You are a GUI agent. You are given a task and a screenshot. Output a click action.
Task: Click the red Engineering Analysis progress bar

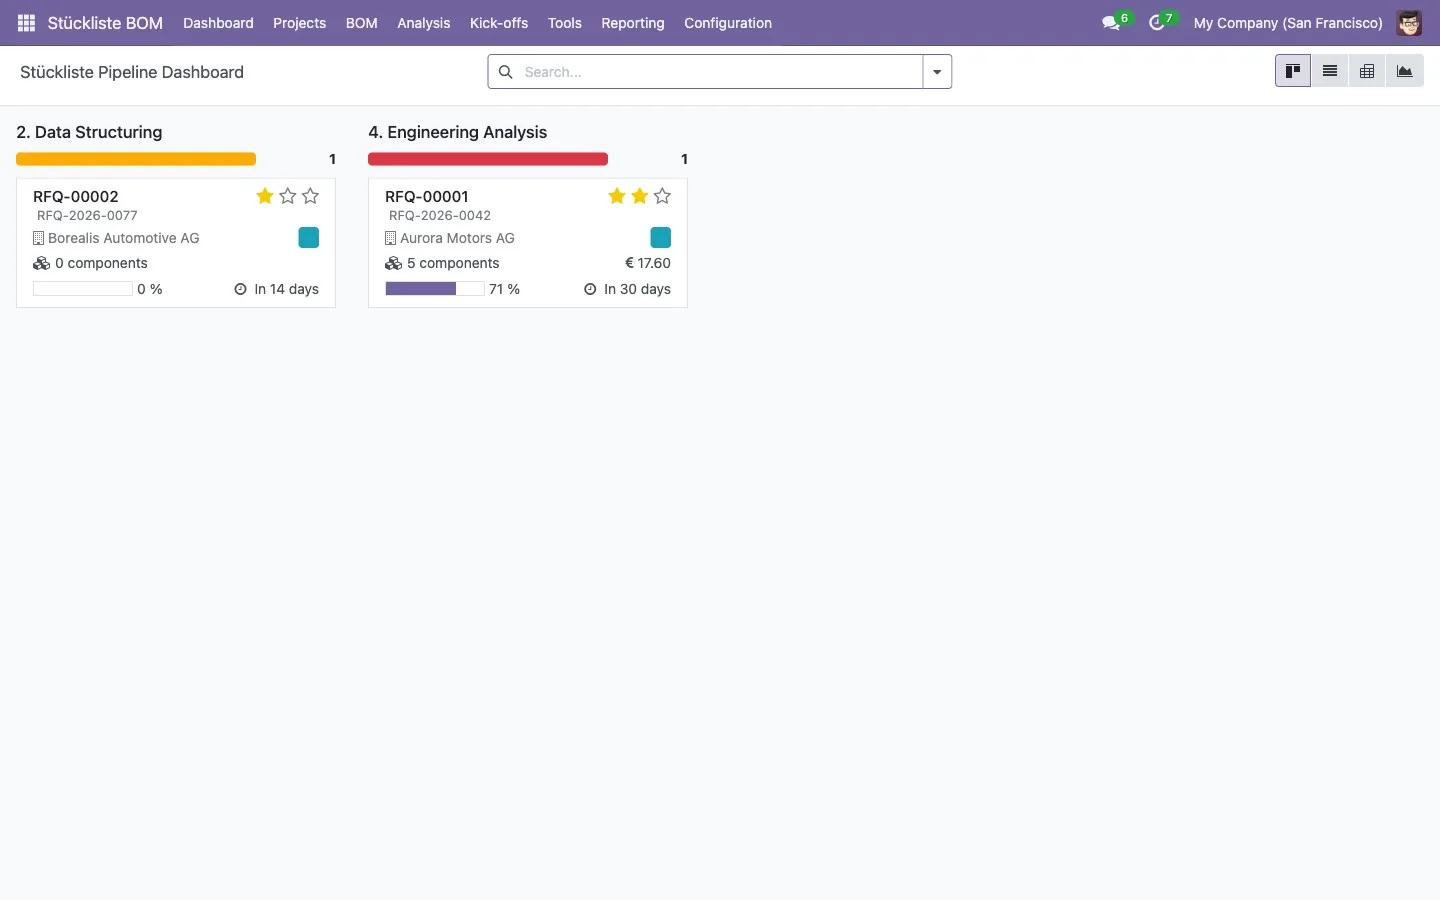[x=488, y=159]
